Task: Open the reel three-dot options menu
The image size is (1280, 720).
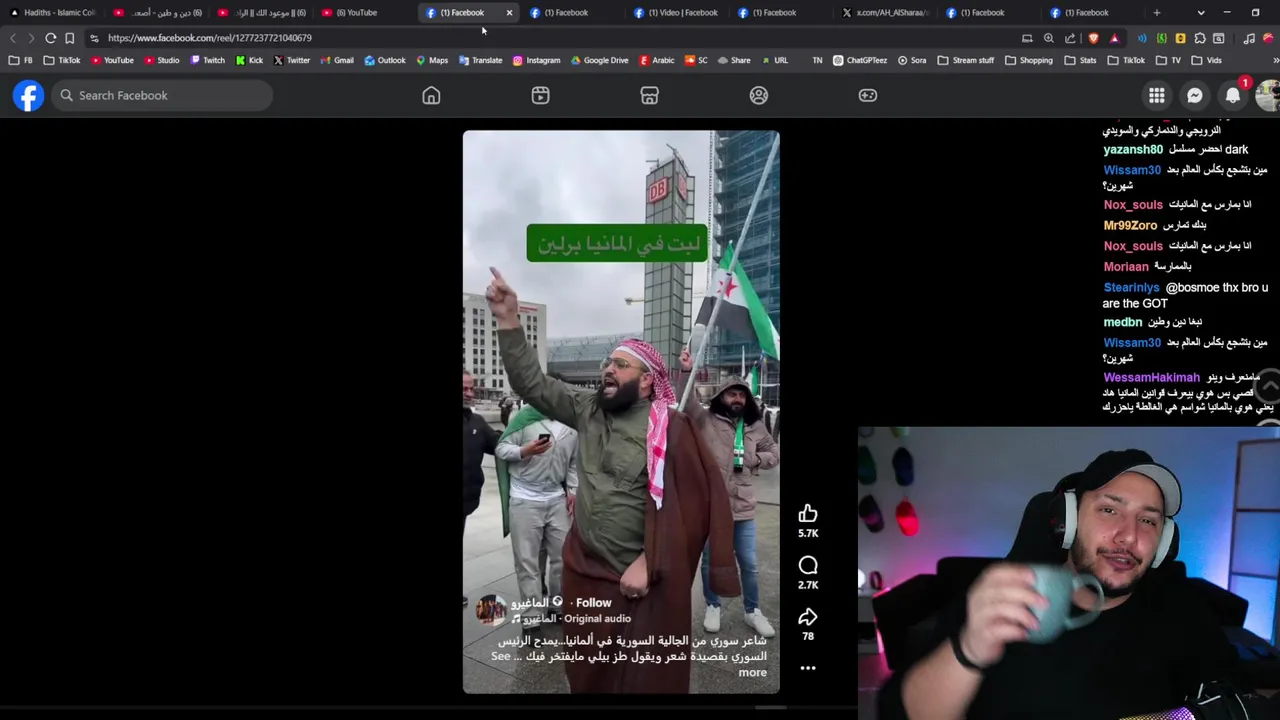Action: click(808, 668)
